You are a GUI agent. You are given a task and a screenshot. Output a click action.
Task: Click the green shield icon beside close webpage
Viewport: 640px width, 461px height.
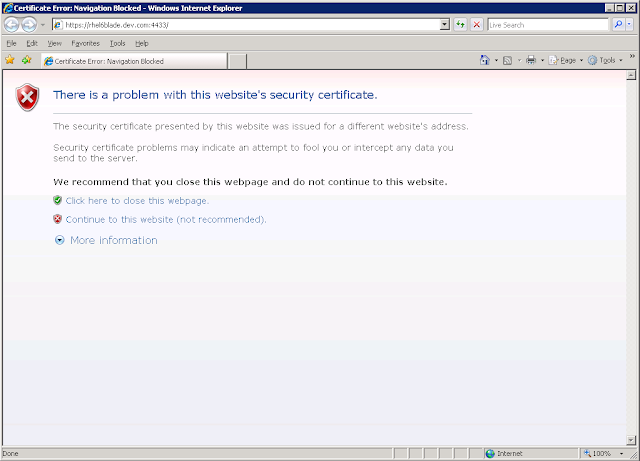click(58, 200)
